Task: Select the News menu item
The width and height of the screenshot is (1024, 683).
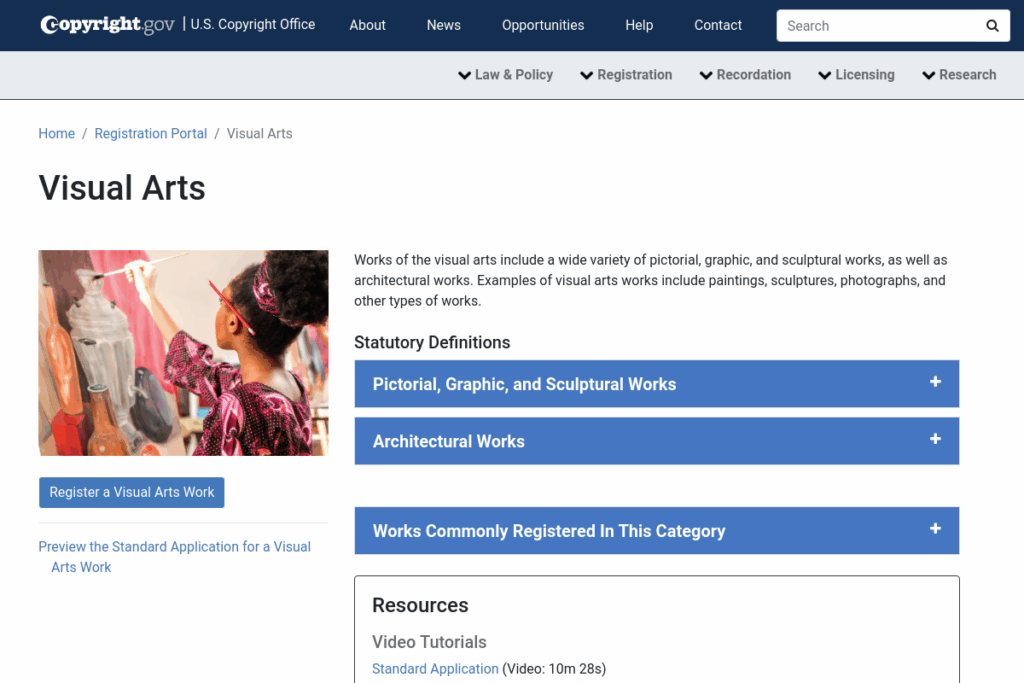Action: [443, 25]
